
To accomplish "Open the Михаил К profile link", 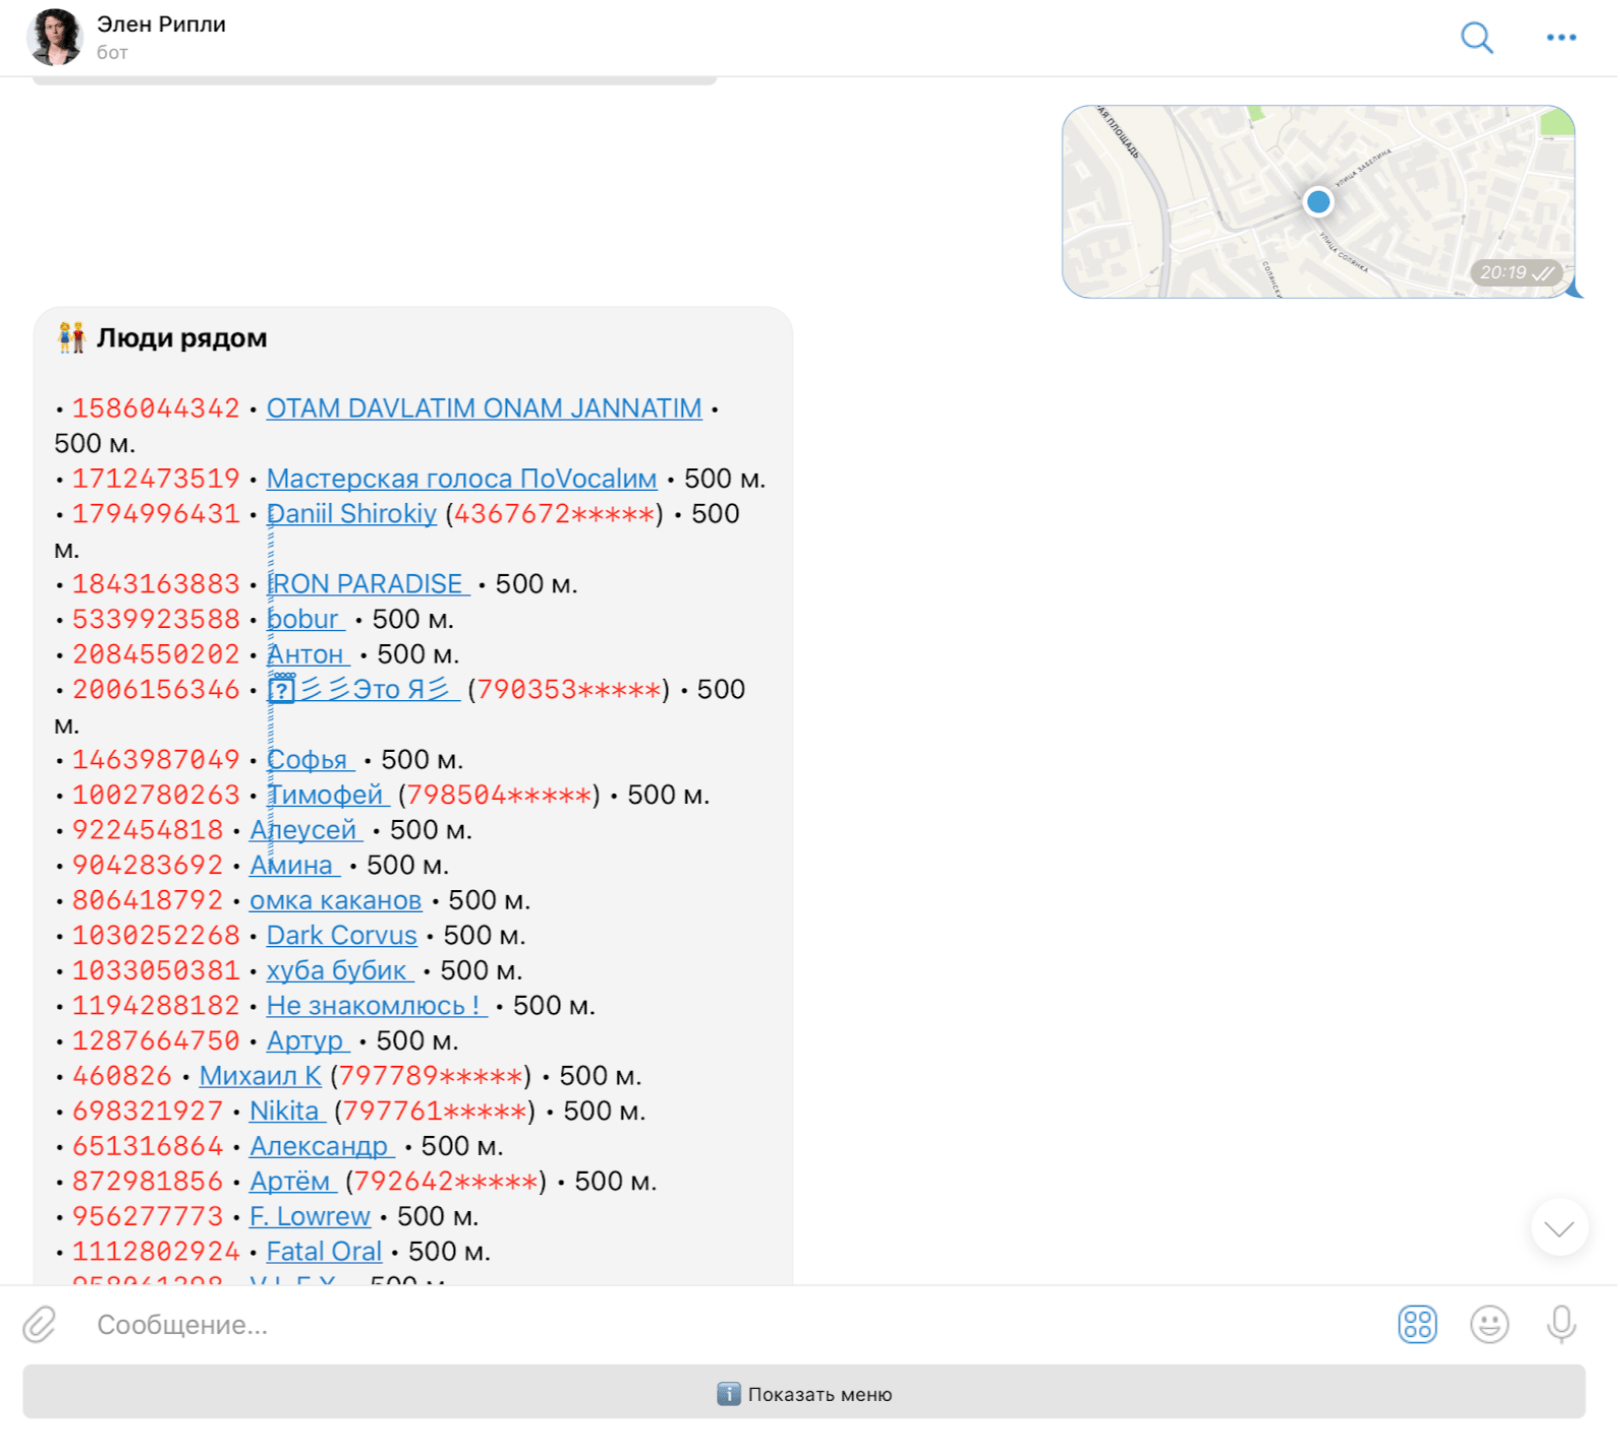I will pyautogui.click(x=260, y=1076).
